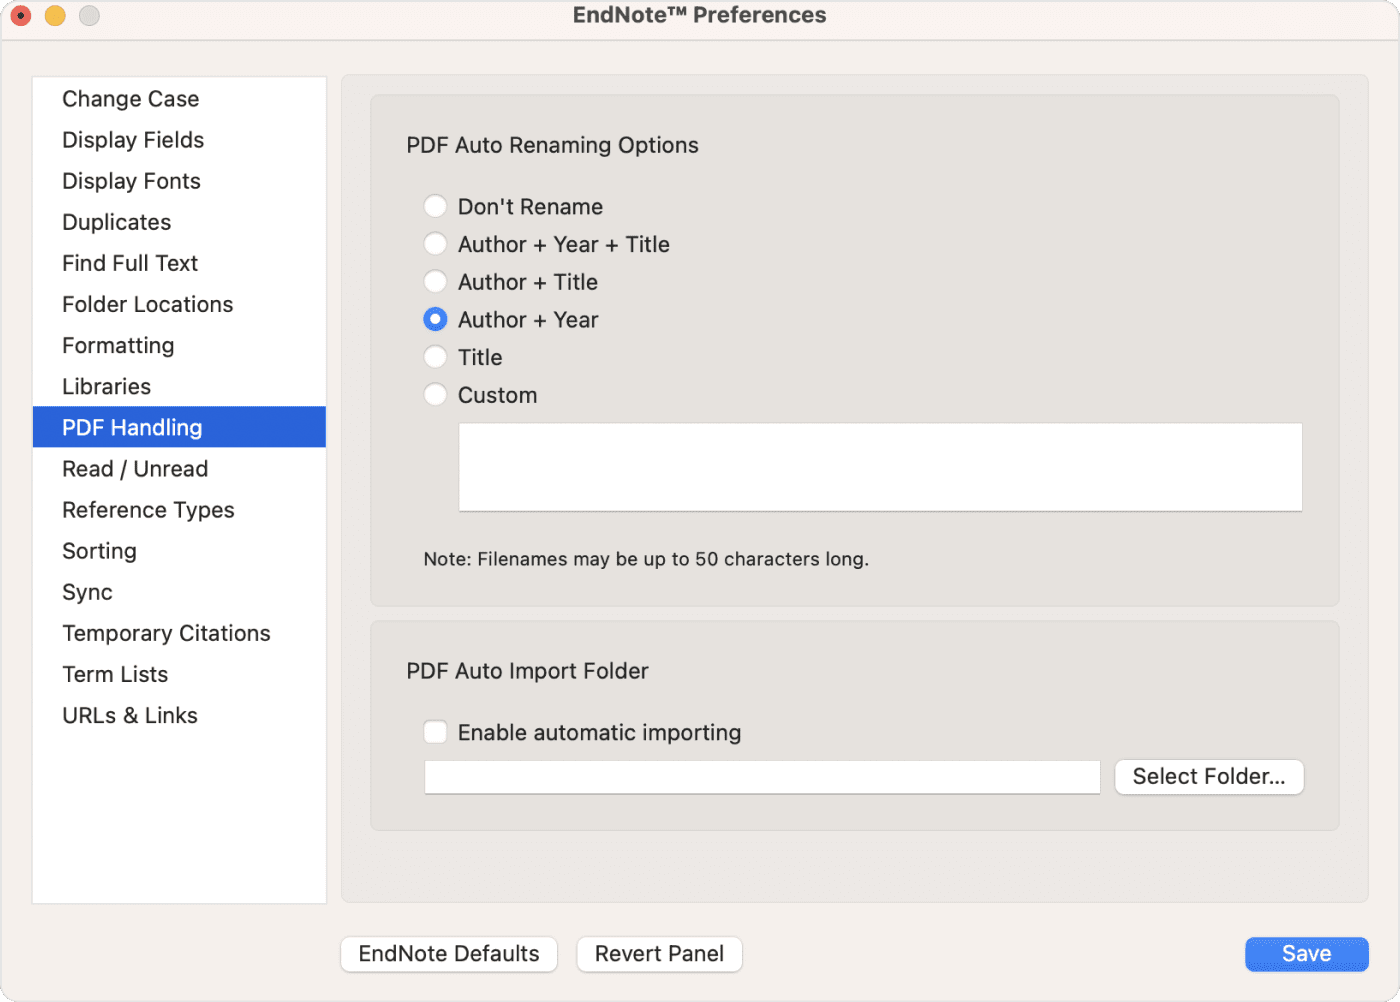This screenshot has height=1002, width=1400.
Task: Open the Change Case preferences
Action: point(130,98)
